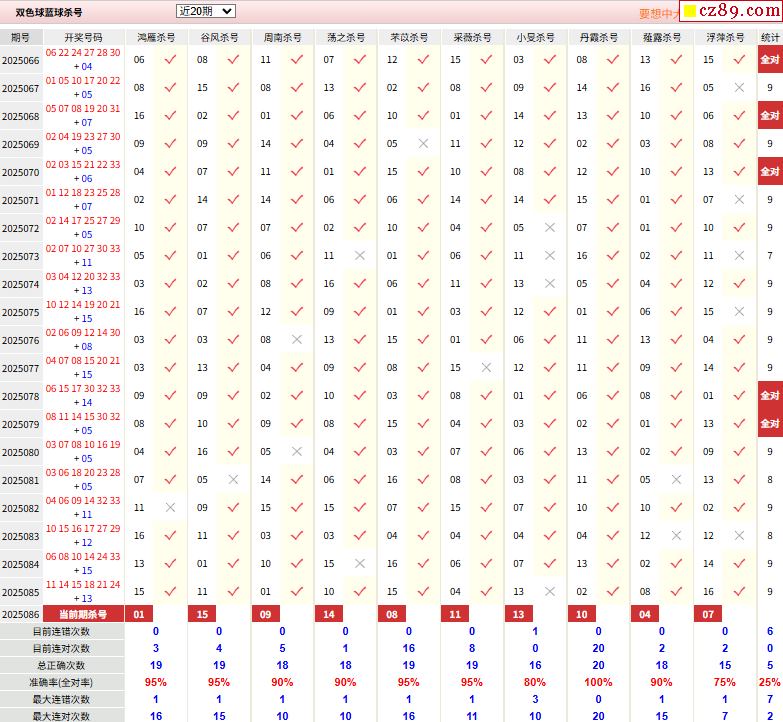The width and height of the screenshot is (783, 722).
Task: Click the red 15 badge under 谷风 in row 2025086
Action: 202,614
